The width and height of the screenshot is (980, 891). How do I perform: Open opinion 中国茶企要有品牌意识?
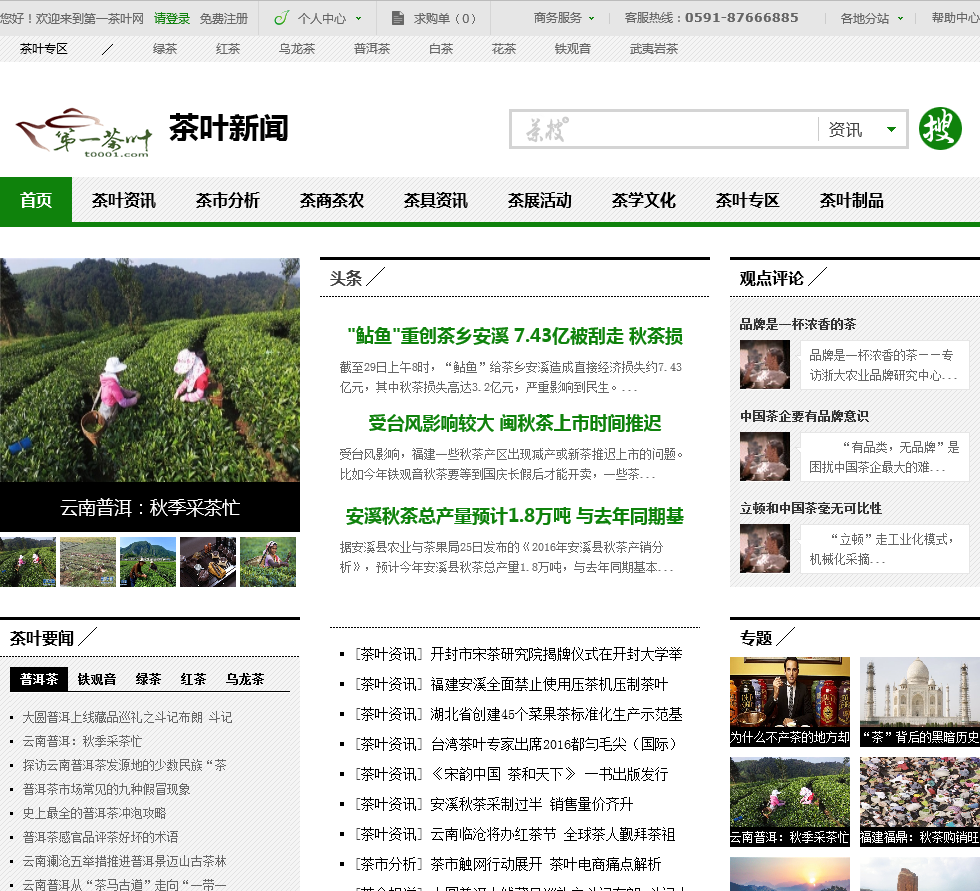tap(804, 416)
